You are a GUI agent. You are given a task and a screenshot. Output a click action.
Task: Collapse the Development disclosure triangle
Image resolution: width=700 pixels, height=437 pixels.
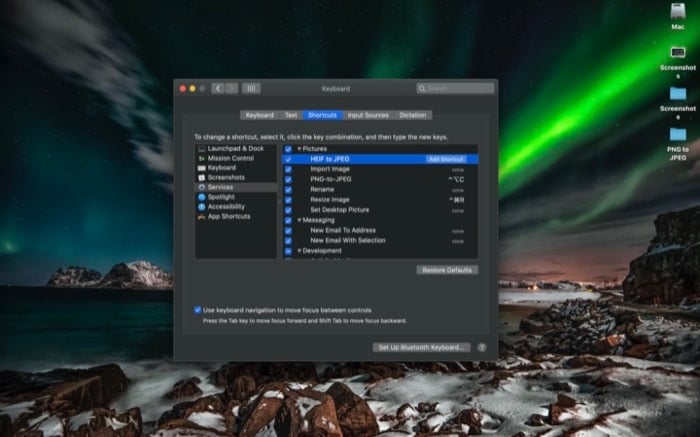(299, 251)
